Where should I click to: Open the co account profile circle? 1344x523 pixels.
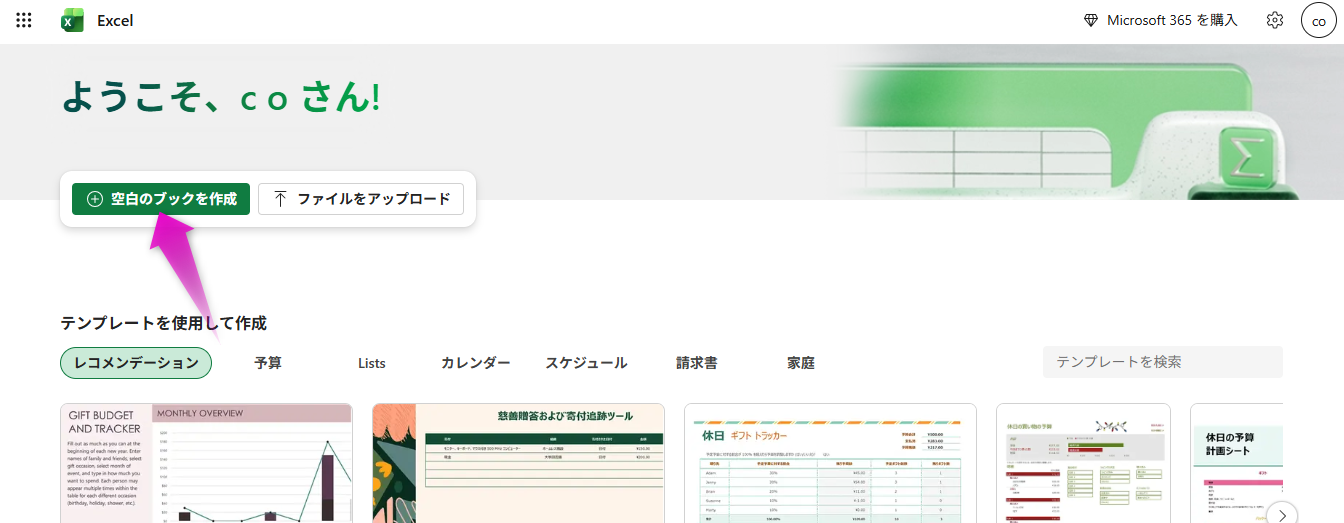pyautogui.click(x=1318, y=20)
